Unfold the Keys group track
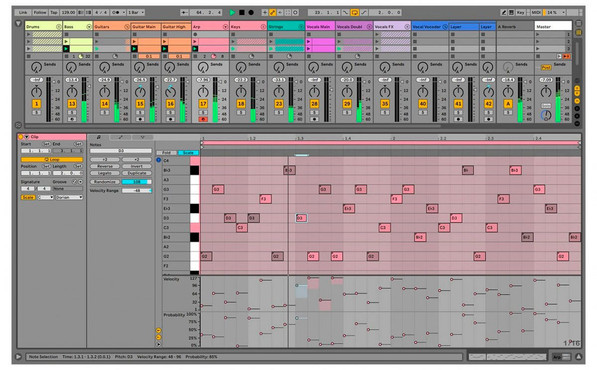This screenshot has width=597, height=370. (263, 27)
